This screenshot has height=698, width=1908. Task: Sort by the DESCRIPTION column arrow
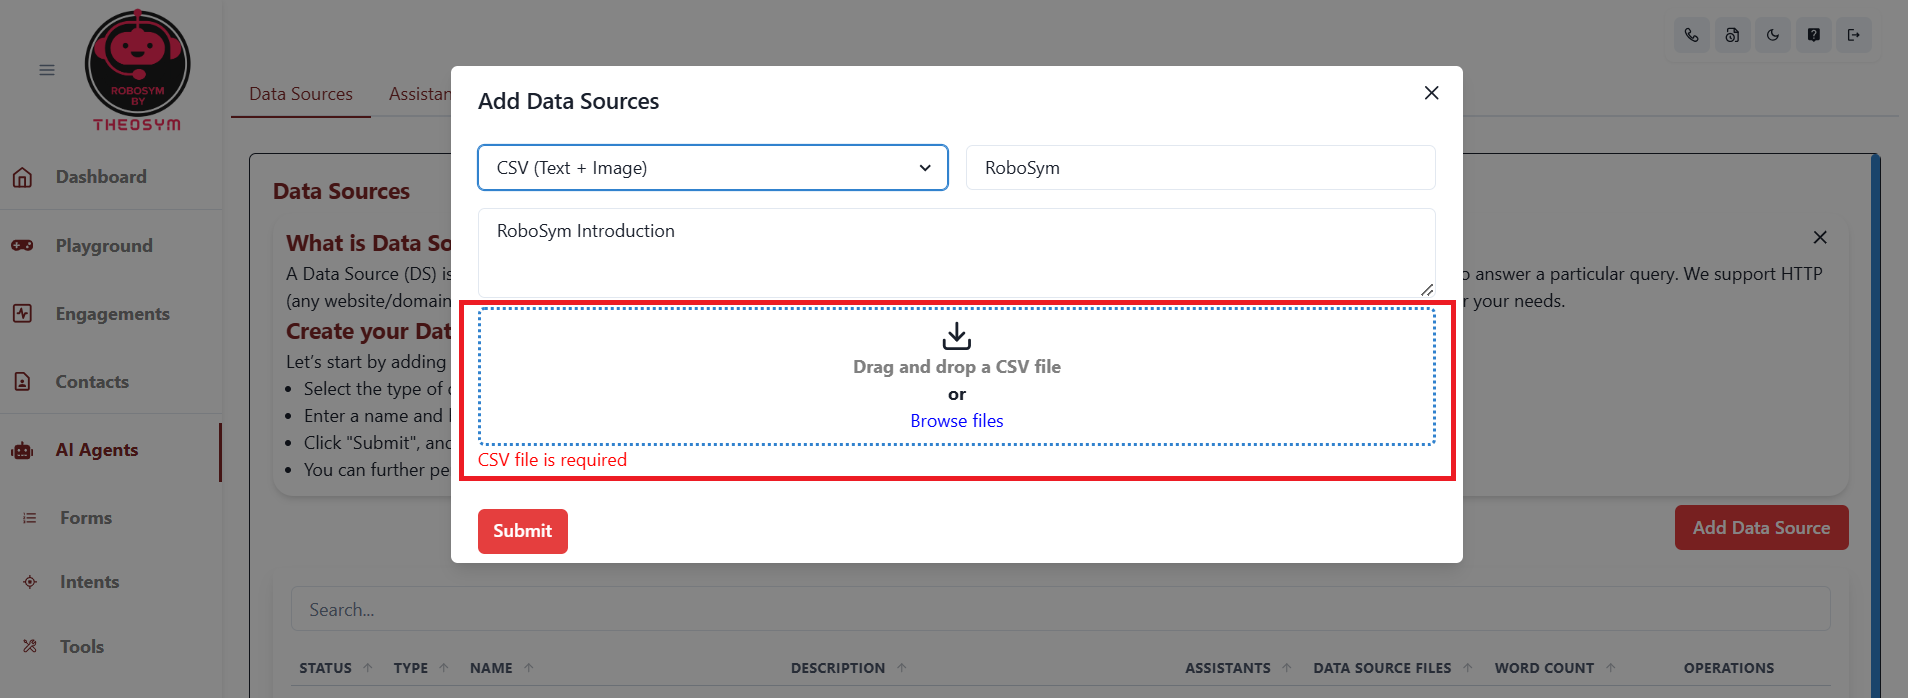[x=901, y=668]
